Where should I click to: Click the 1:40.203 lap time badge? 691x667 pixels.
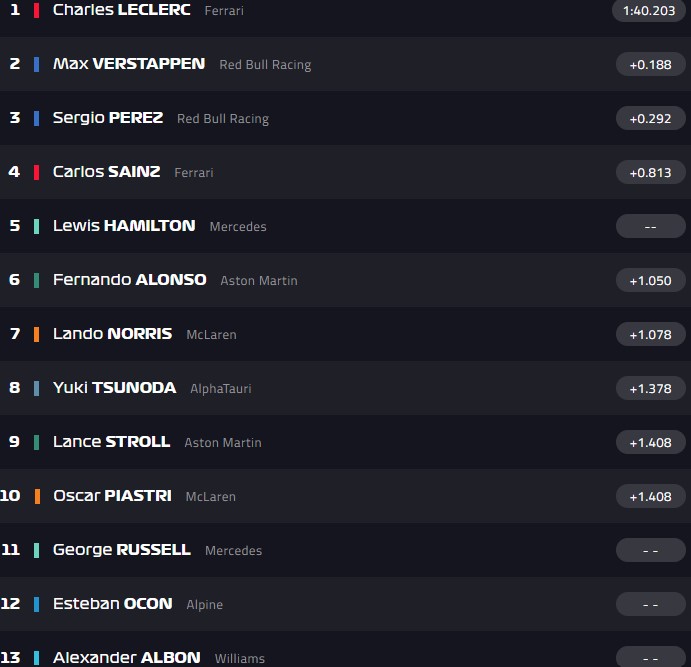pos(650,10)
